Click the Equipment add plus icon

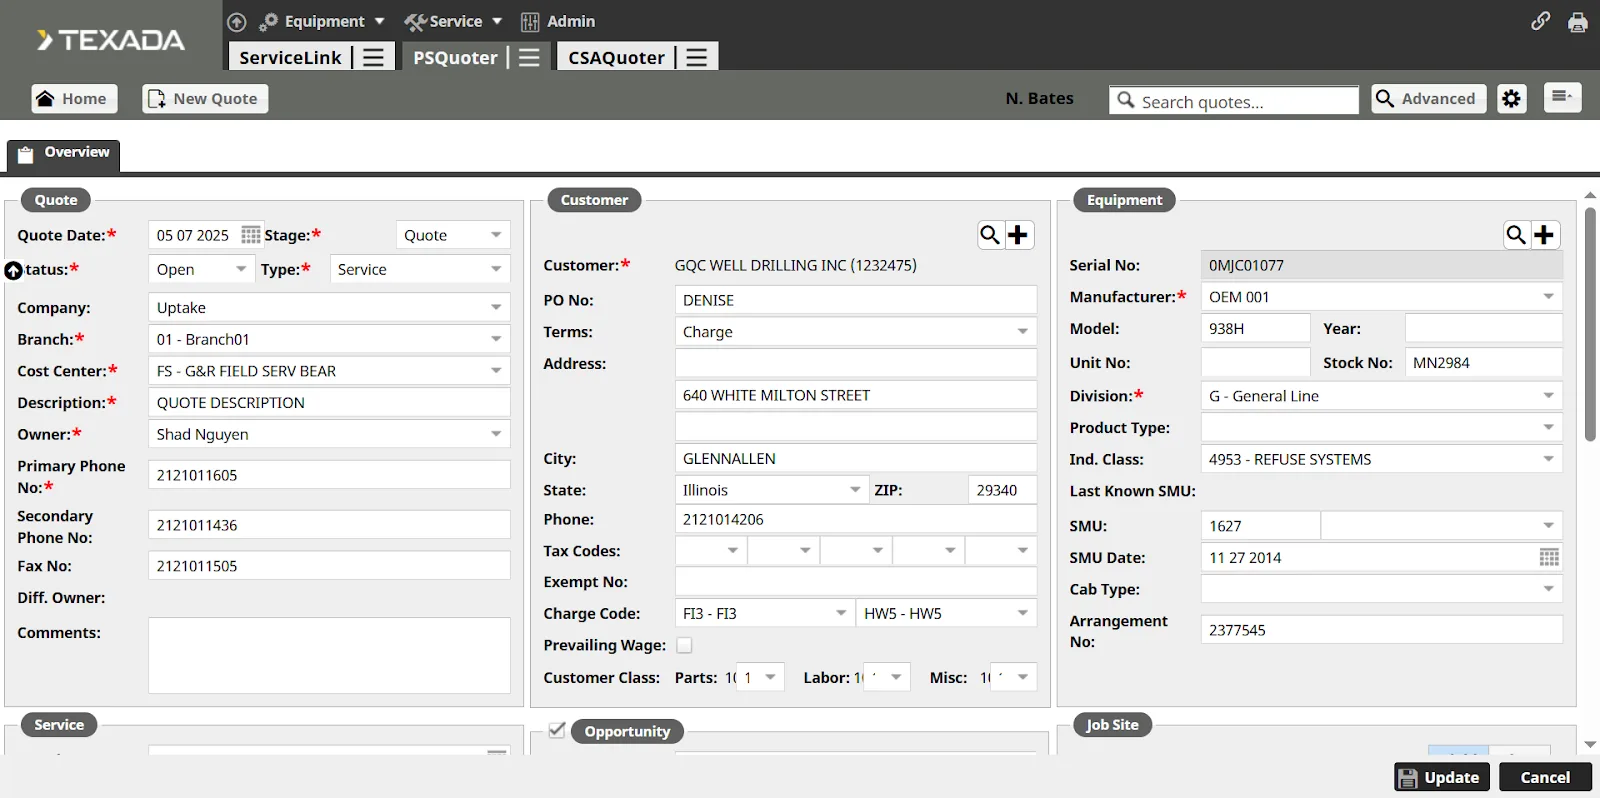[1544, 235]
